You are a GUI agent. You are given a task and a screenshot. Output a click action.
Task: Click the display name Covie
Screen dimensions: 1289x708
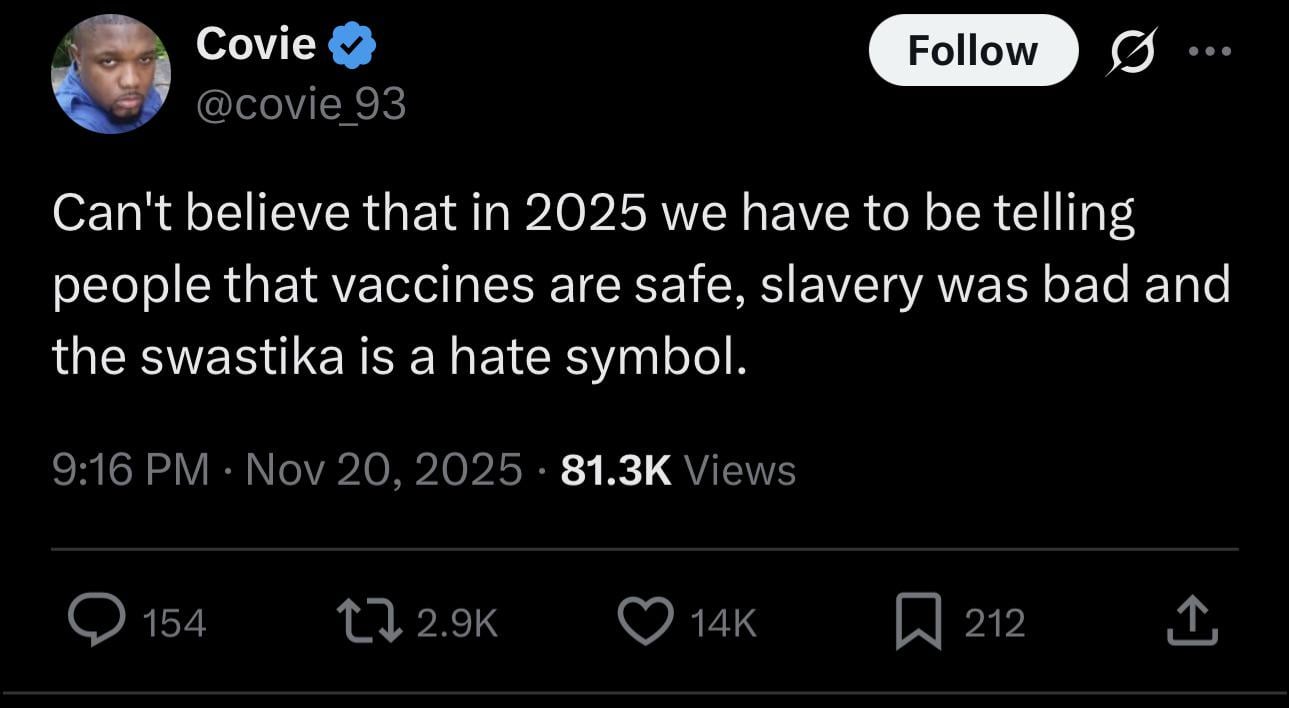(x=256, y=43)
